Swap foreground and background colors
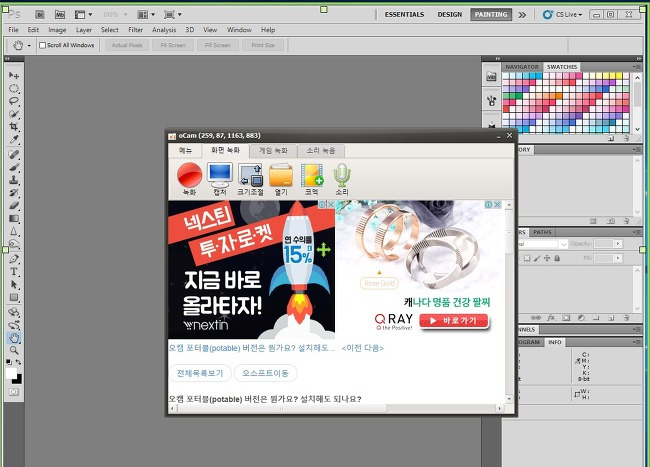The height and width of the screenshot is (467, 650). [18, 362]
